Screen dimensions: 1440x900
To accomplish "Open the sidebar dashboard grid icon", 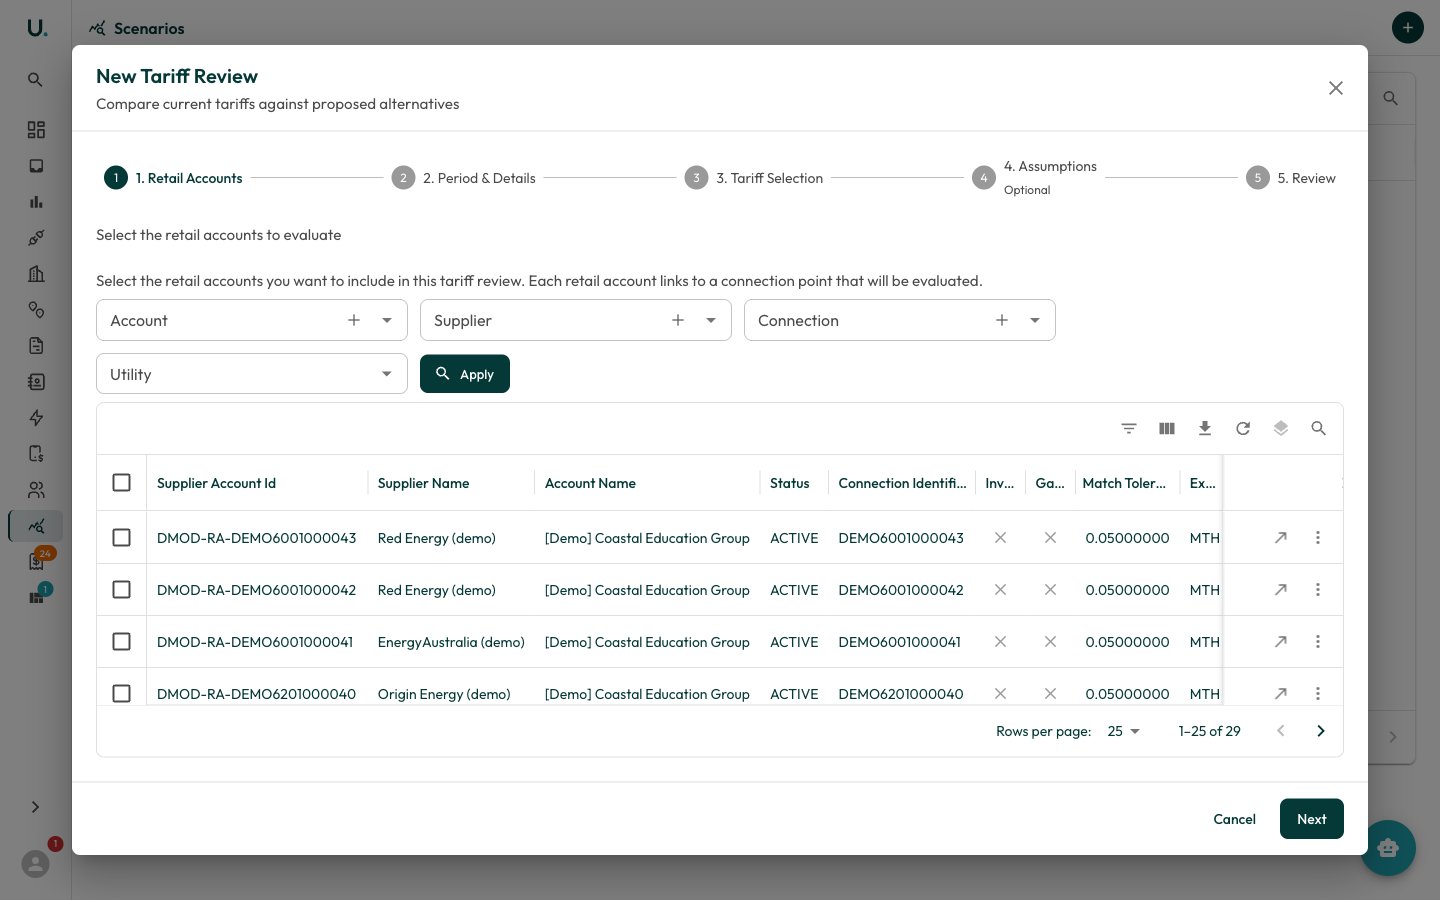I will coord(36,130).
